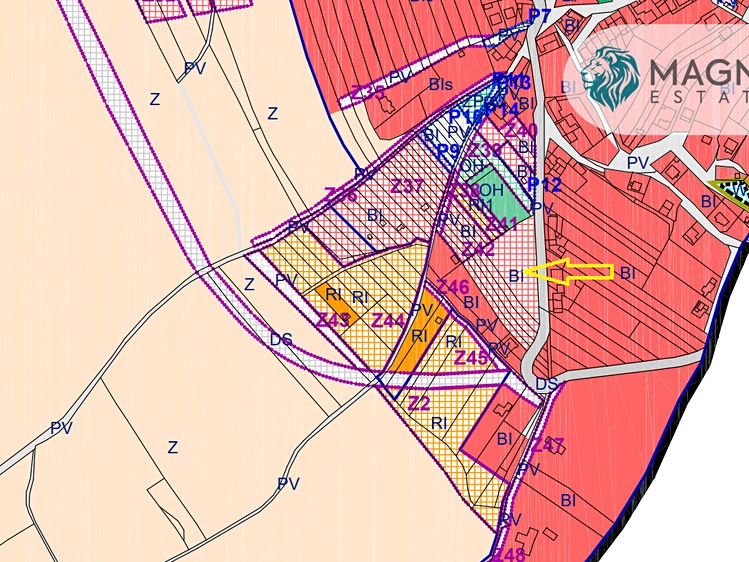
Task: Select the blue P12 label
Action: click(x=544, y=184)
